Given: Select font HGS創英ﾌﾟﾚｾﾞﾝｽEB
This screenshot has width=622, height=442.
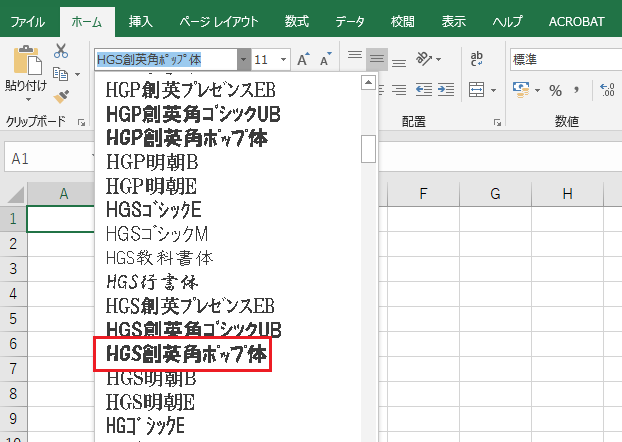Looking at the screenshot, I should 190,306.
